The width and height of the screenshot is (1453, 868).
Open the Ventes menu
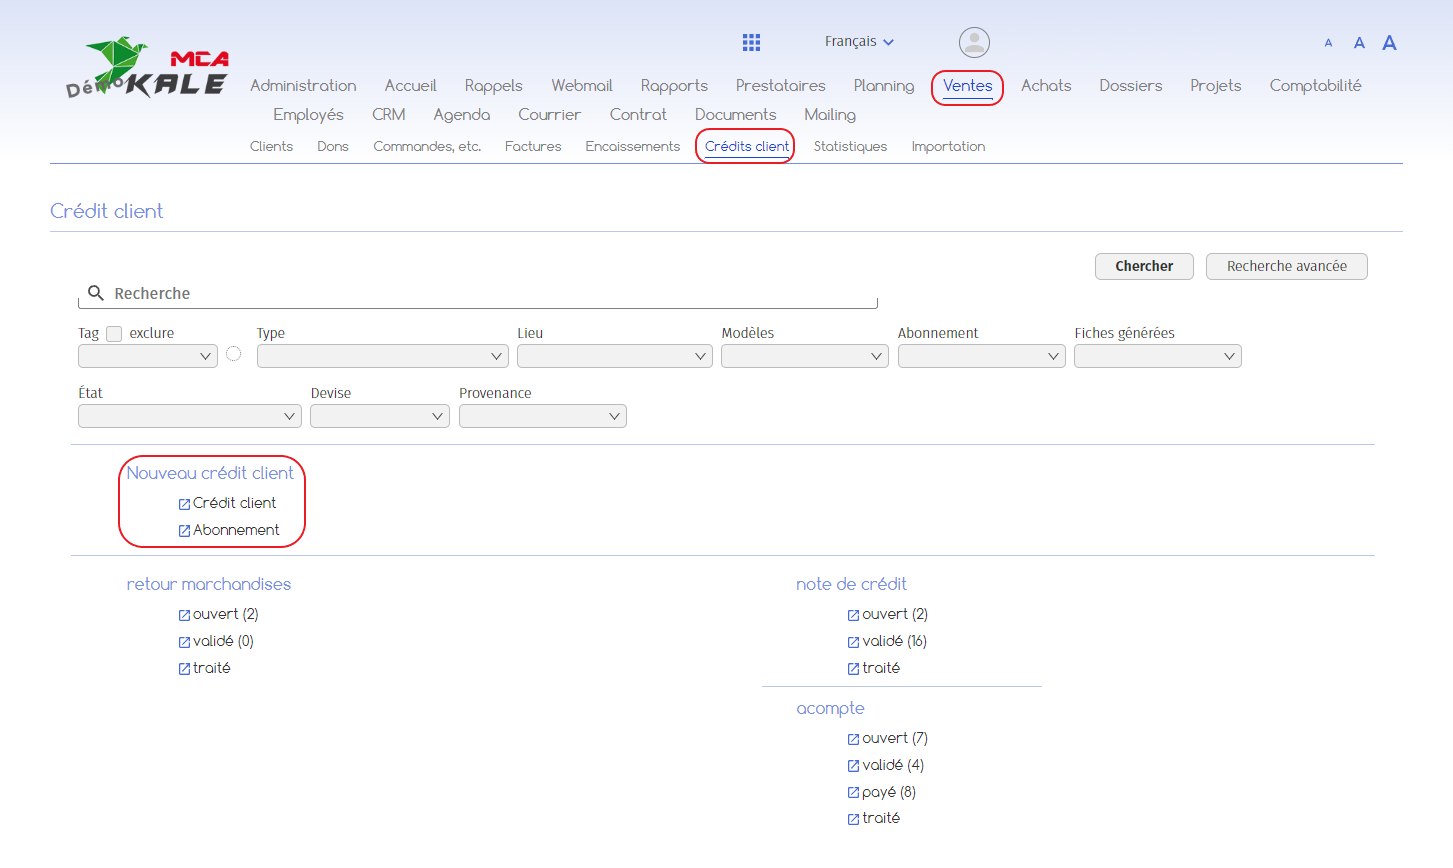[967, 86]
